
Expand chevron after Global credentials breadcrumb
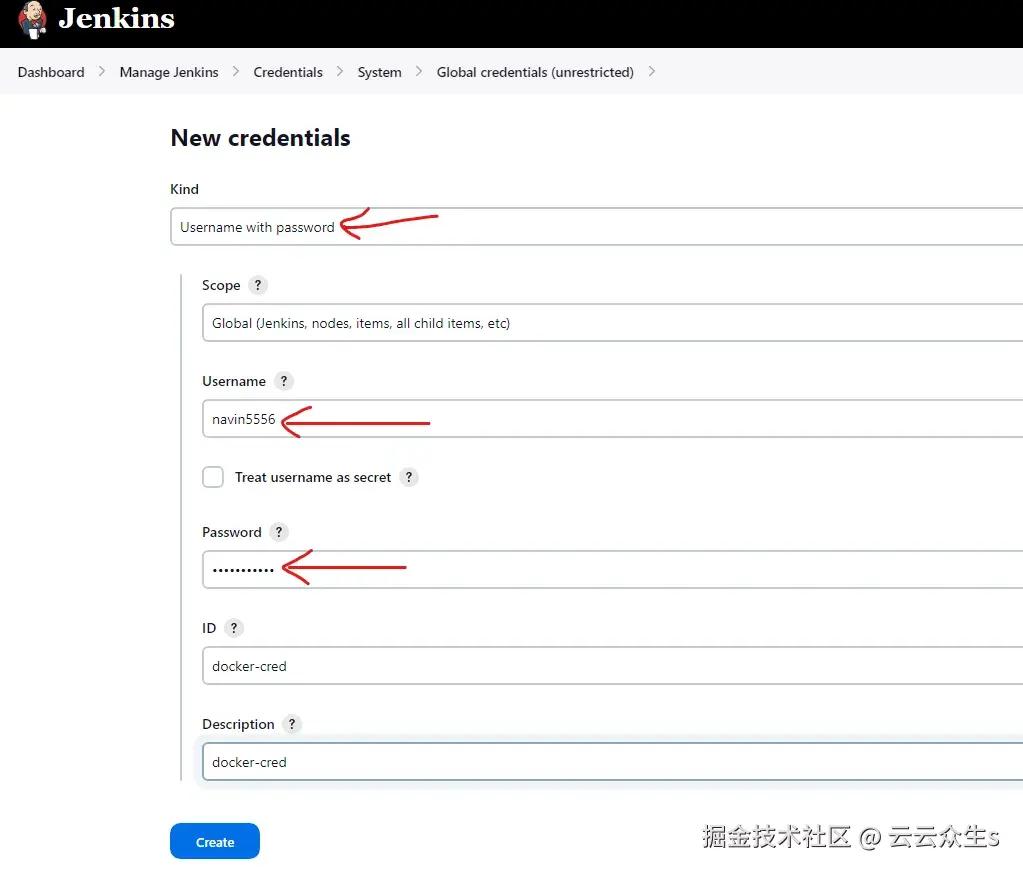(x=651, y=72)
